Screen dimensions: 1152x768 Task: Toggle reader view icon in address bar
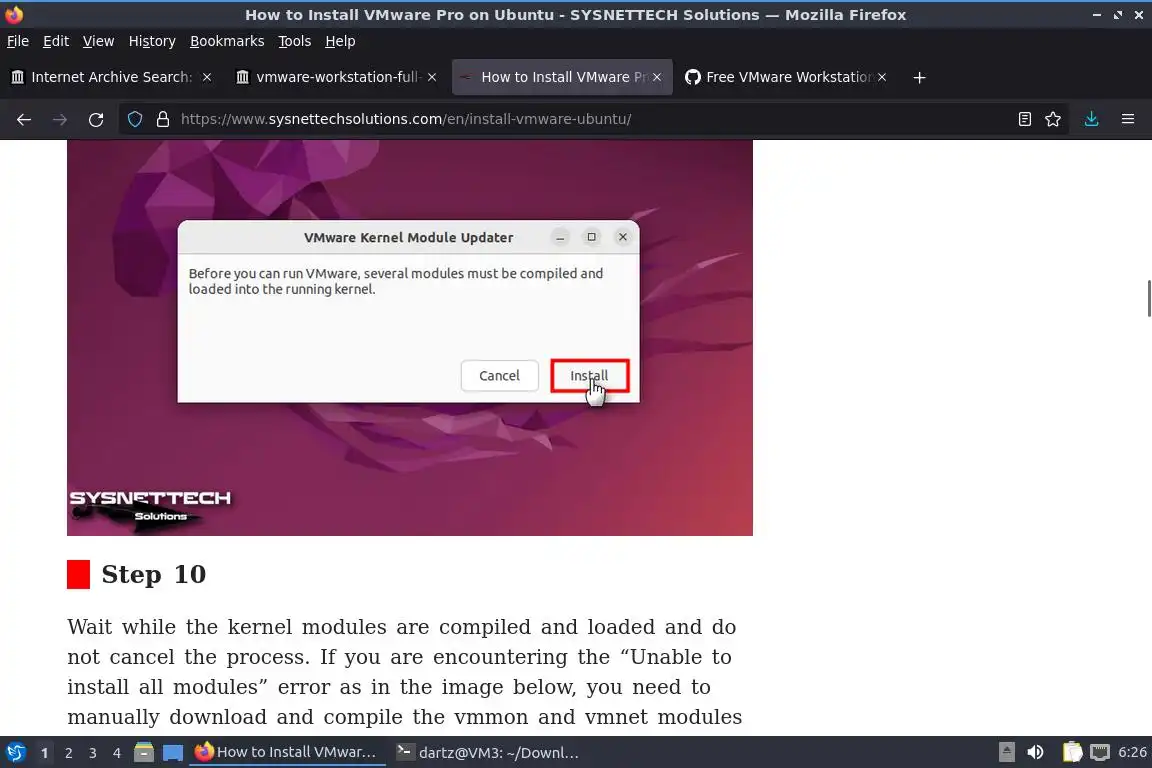pos(1024,119)
